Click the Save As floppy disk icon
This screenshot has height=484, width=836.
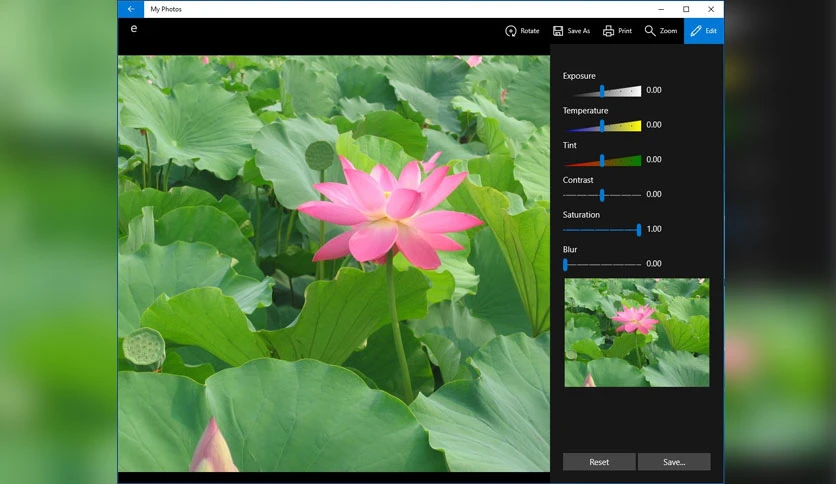(x=558, y=31)
